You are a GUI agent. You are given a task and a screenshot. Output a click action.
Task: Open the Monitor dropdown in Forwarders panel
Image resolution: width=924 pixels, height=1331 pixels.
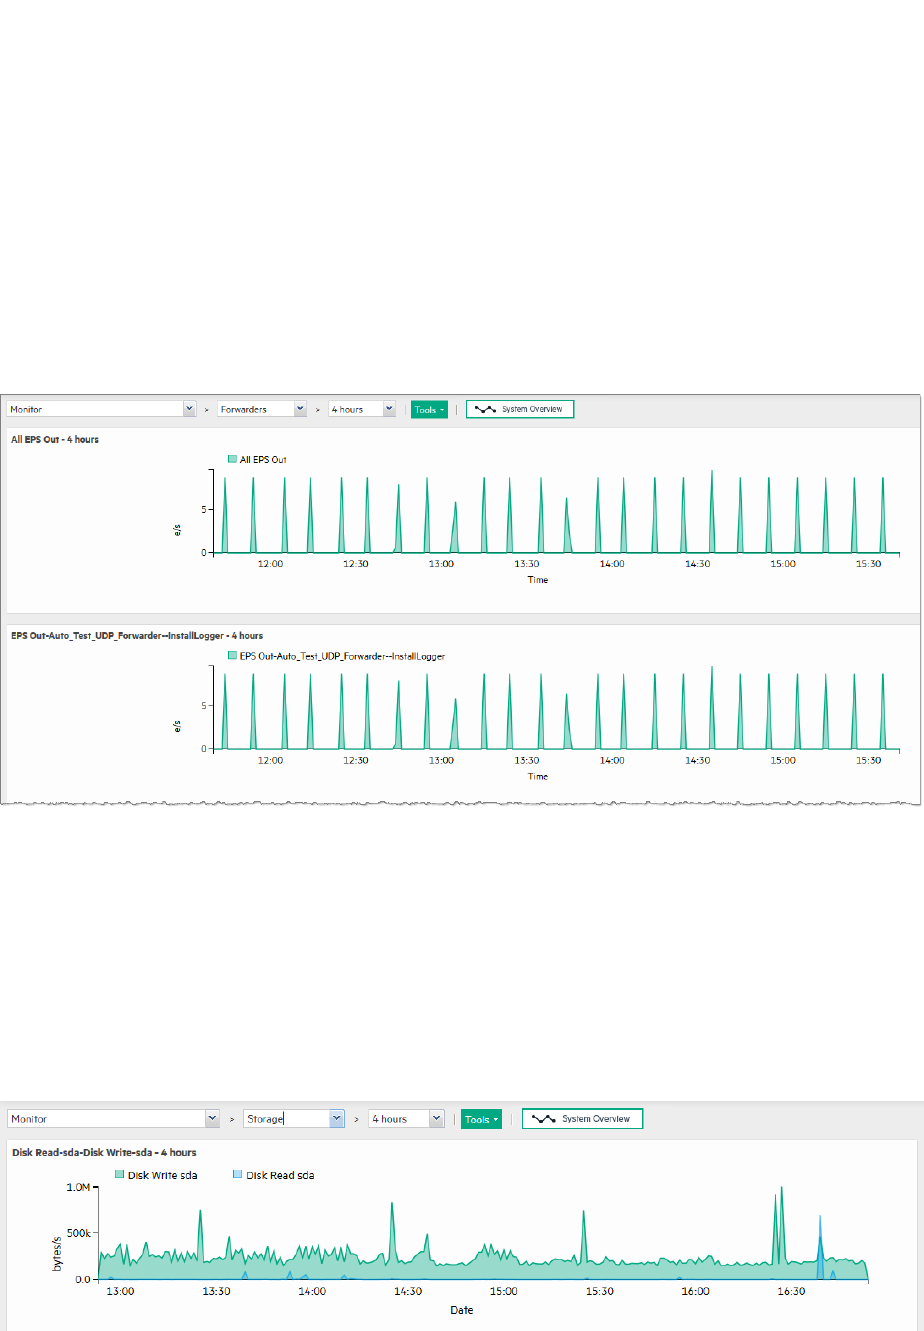click(101, 409)
